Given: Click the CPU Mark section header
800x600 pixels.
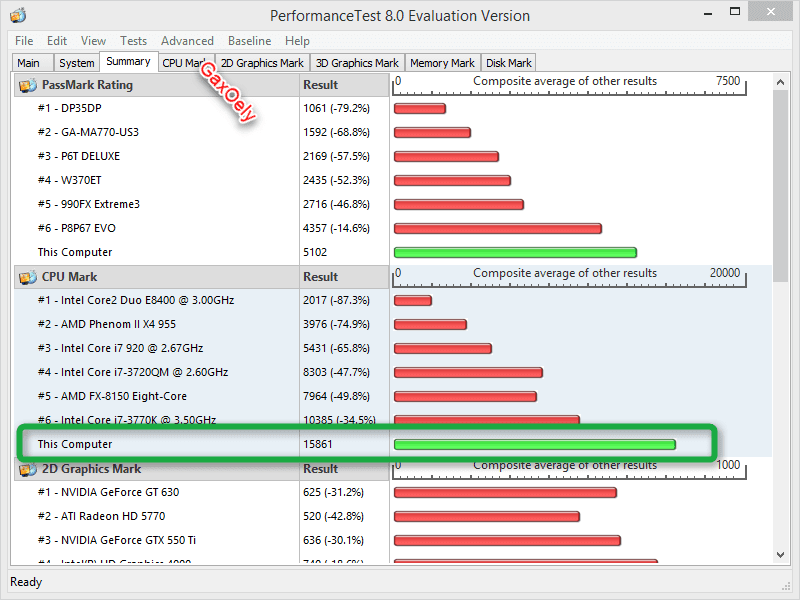Looking at the screenshot, I should click(x=157, y=277).
